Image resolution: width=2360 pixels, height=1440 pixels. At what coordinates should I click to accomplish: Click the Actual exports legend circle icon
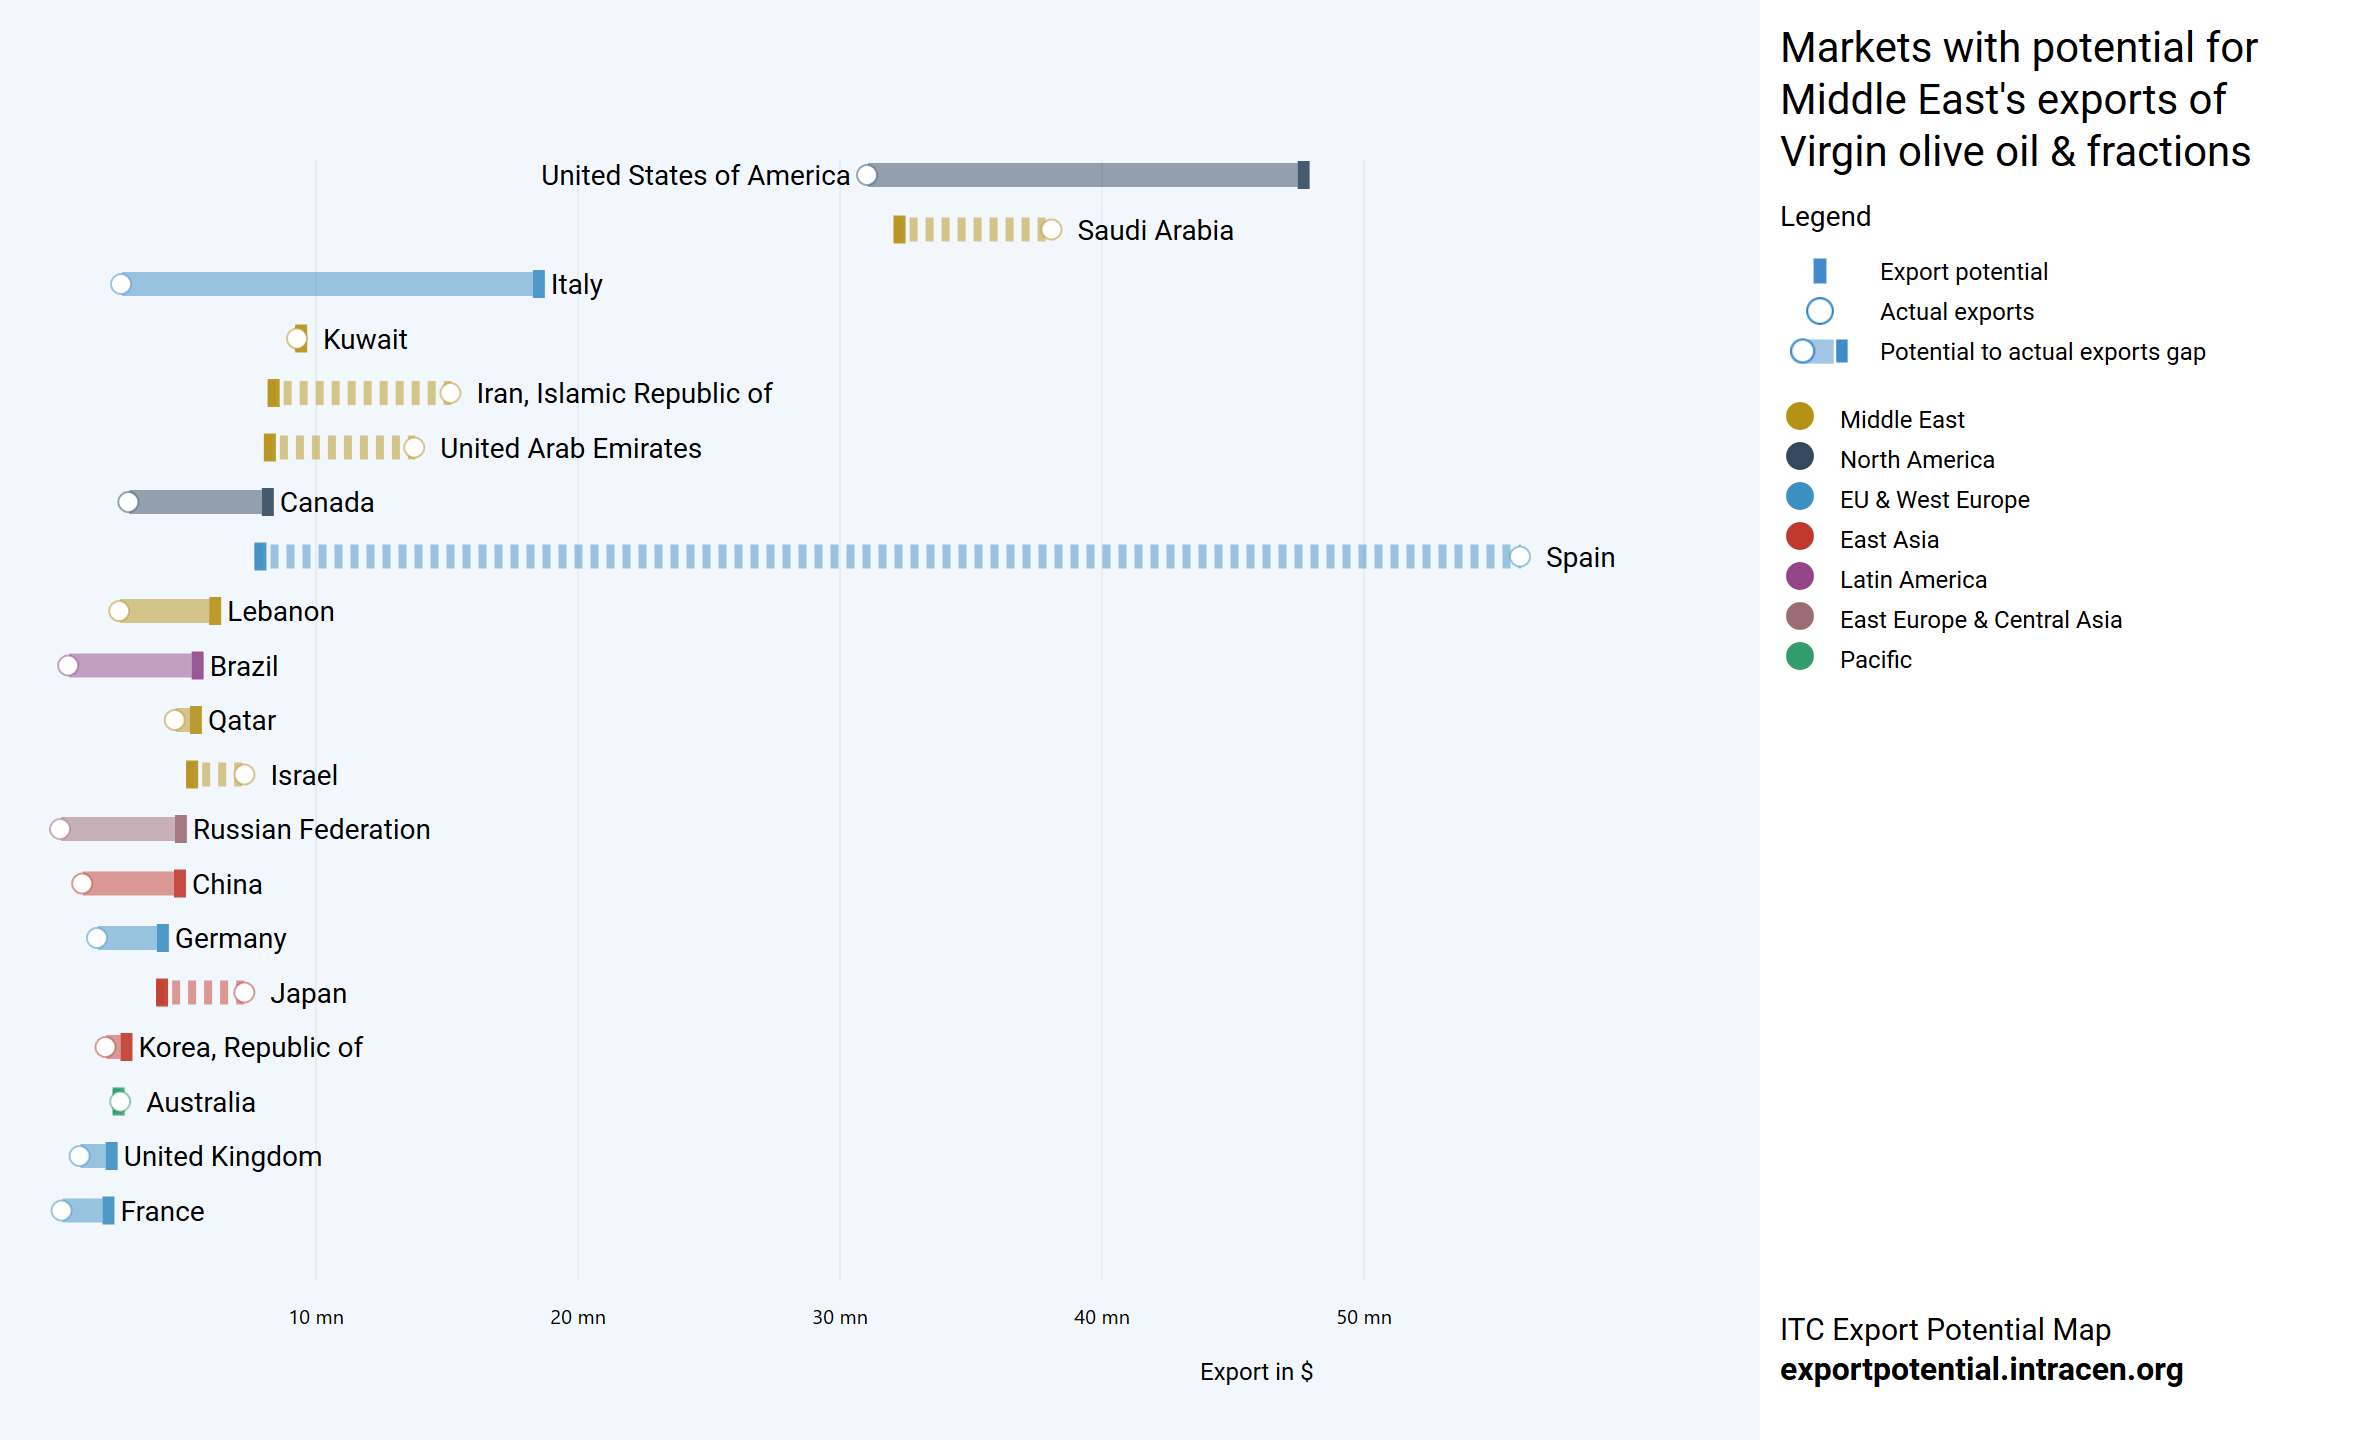[1819, 311]
